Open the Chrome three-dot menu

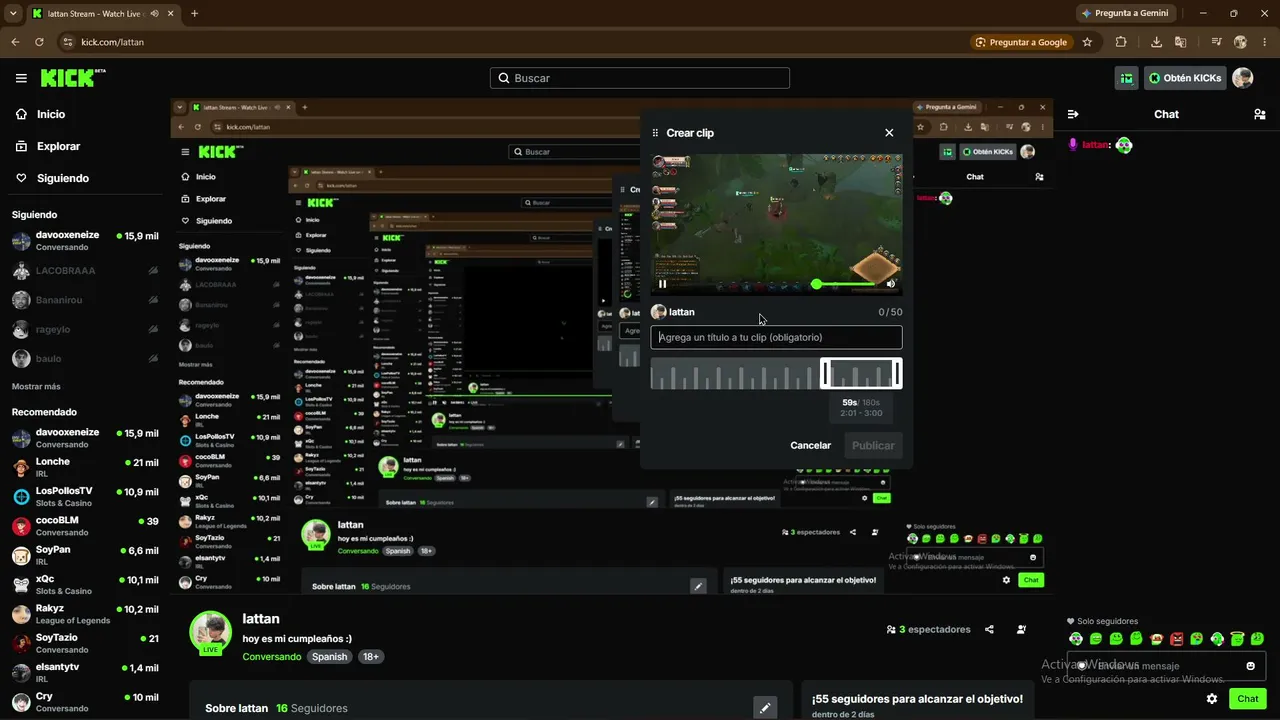1263,42
